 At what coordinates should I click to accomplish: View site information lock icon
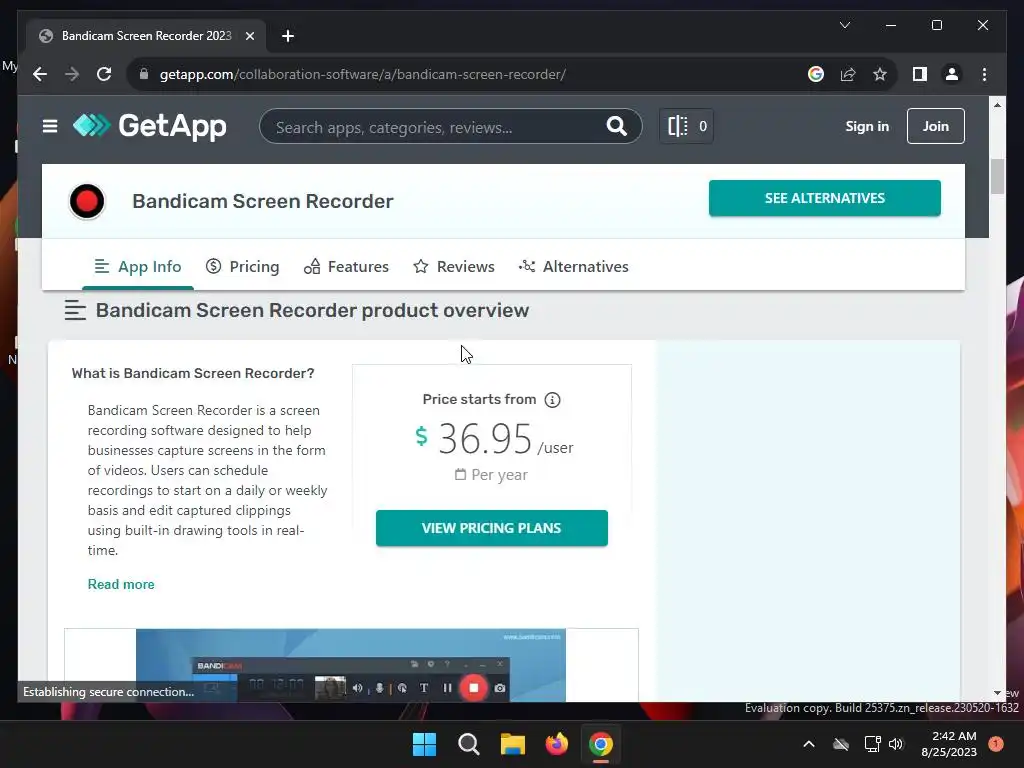pyautogui.click(x=144, y=74)
